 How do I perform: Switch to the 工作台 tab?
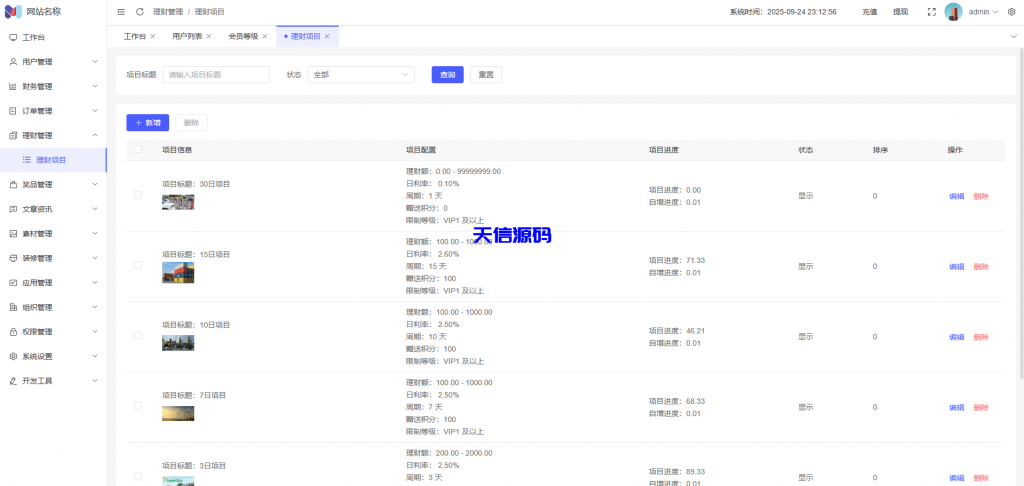(x=134, y=36)
